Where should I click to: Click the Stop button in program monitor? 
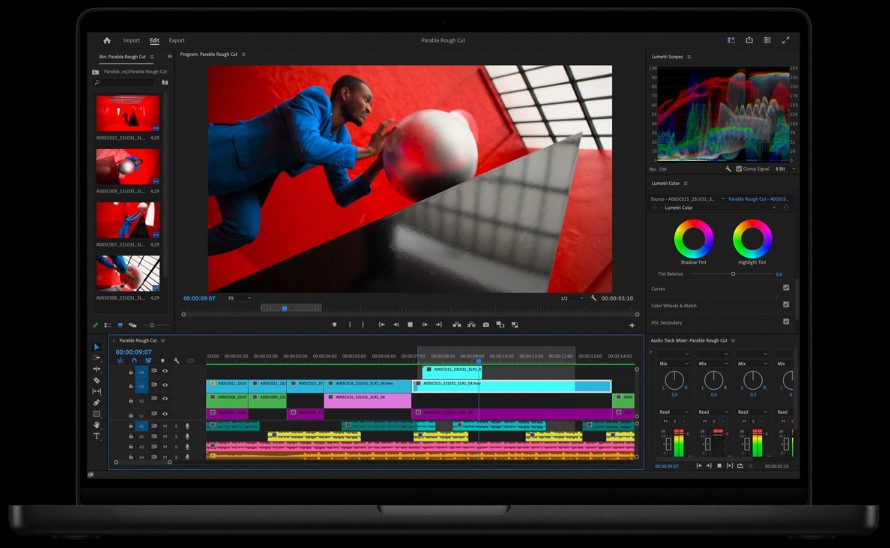click(x=410, y=324)
